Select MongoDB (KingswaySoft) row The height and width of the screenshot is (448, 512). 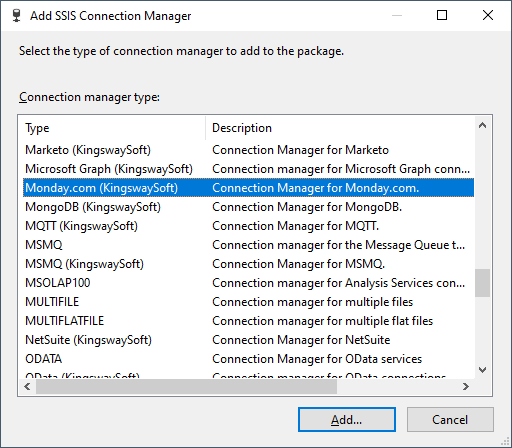(248, 207)
